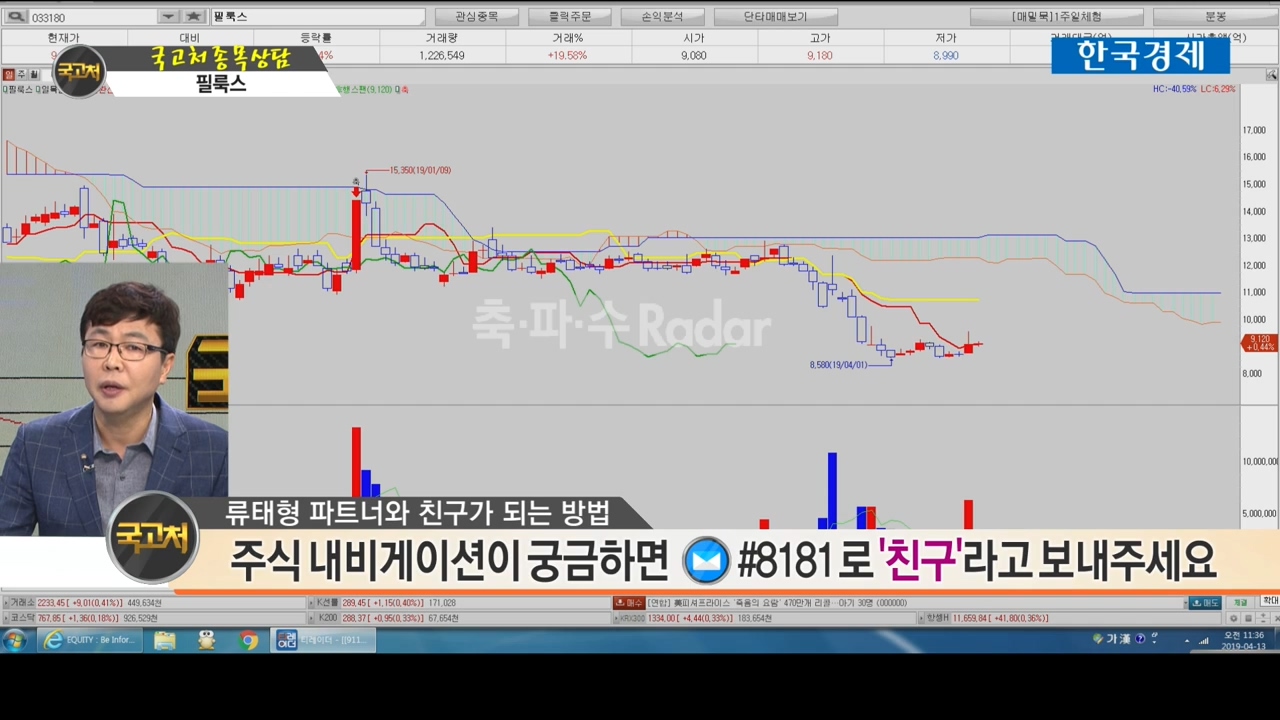Click the star favorites icon beside stock code
This screenshot has height=720, width=1280.
tap(194, 17)
